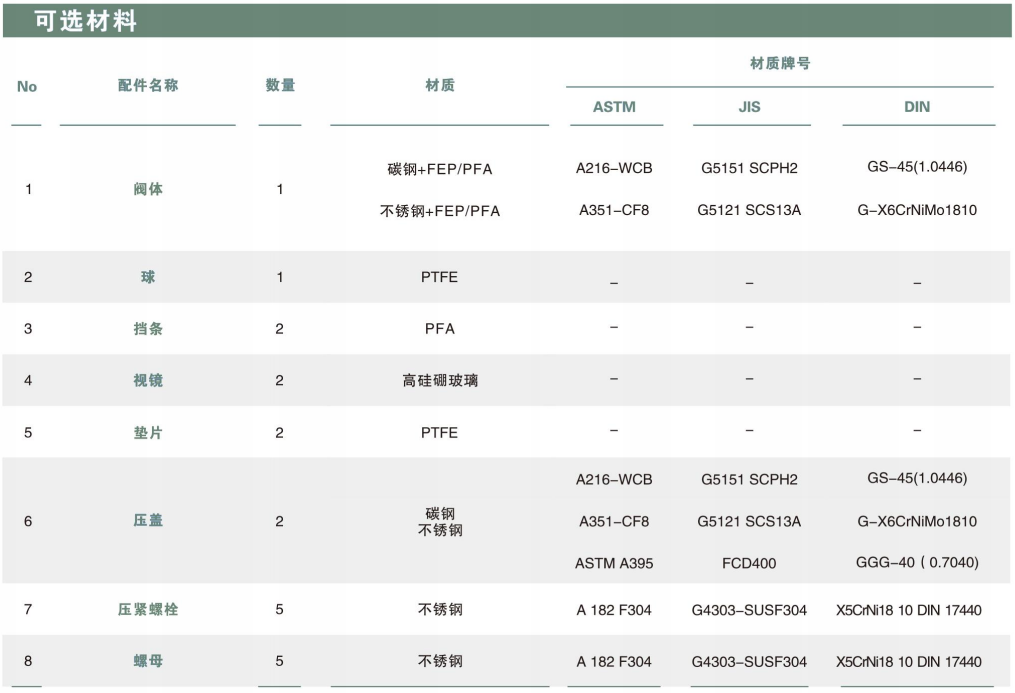Click 不锈钢+FEP/PFA material in row 1

tap(439, 211)
